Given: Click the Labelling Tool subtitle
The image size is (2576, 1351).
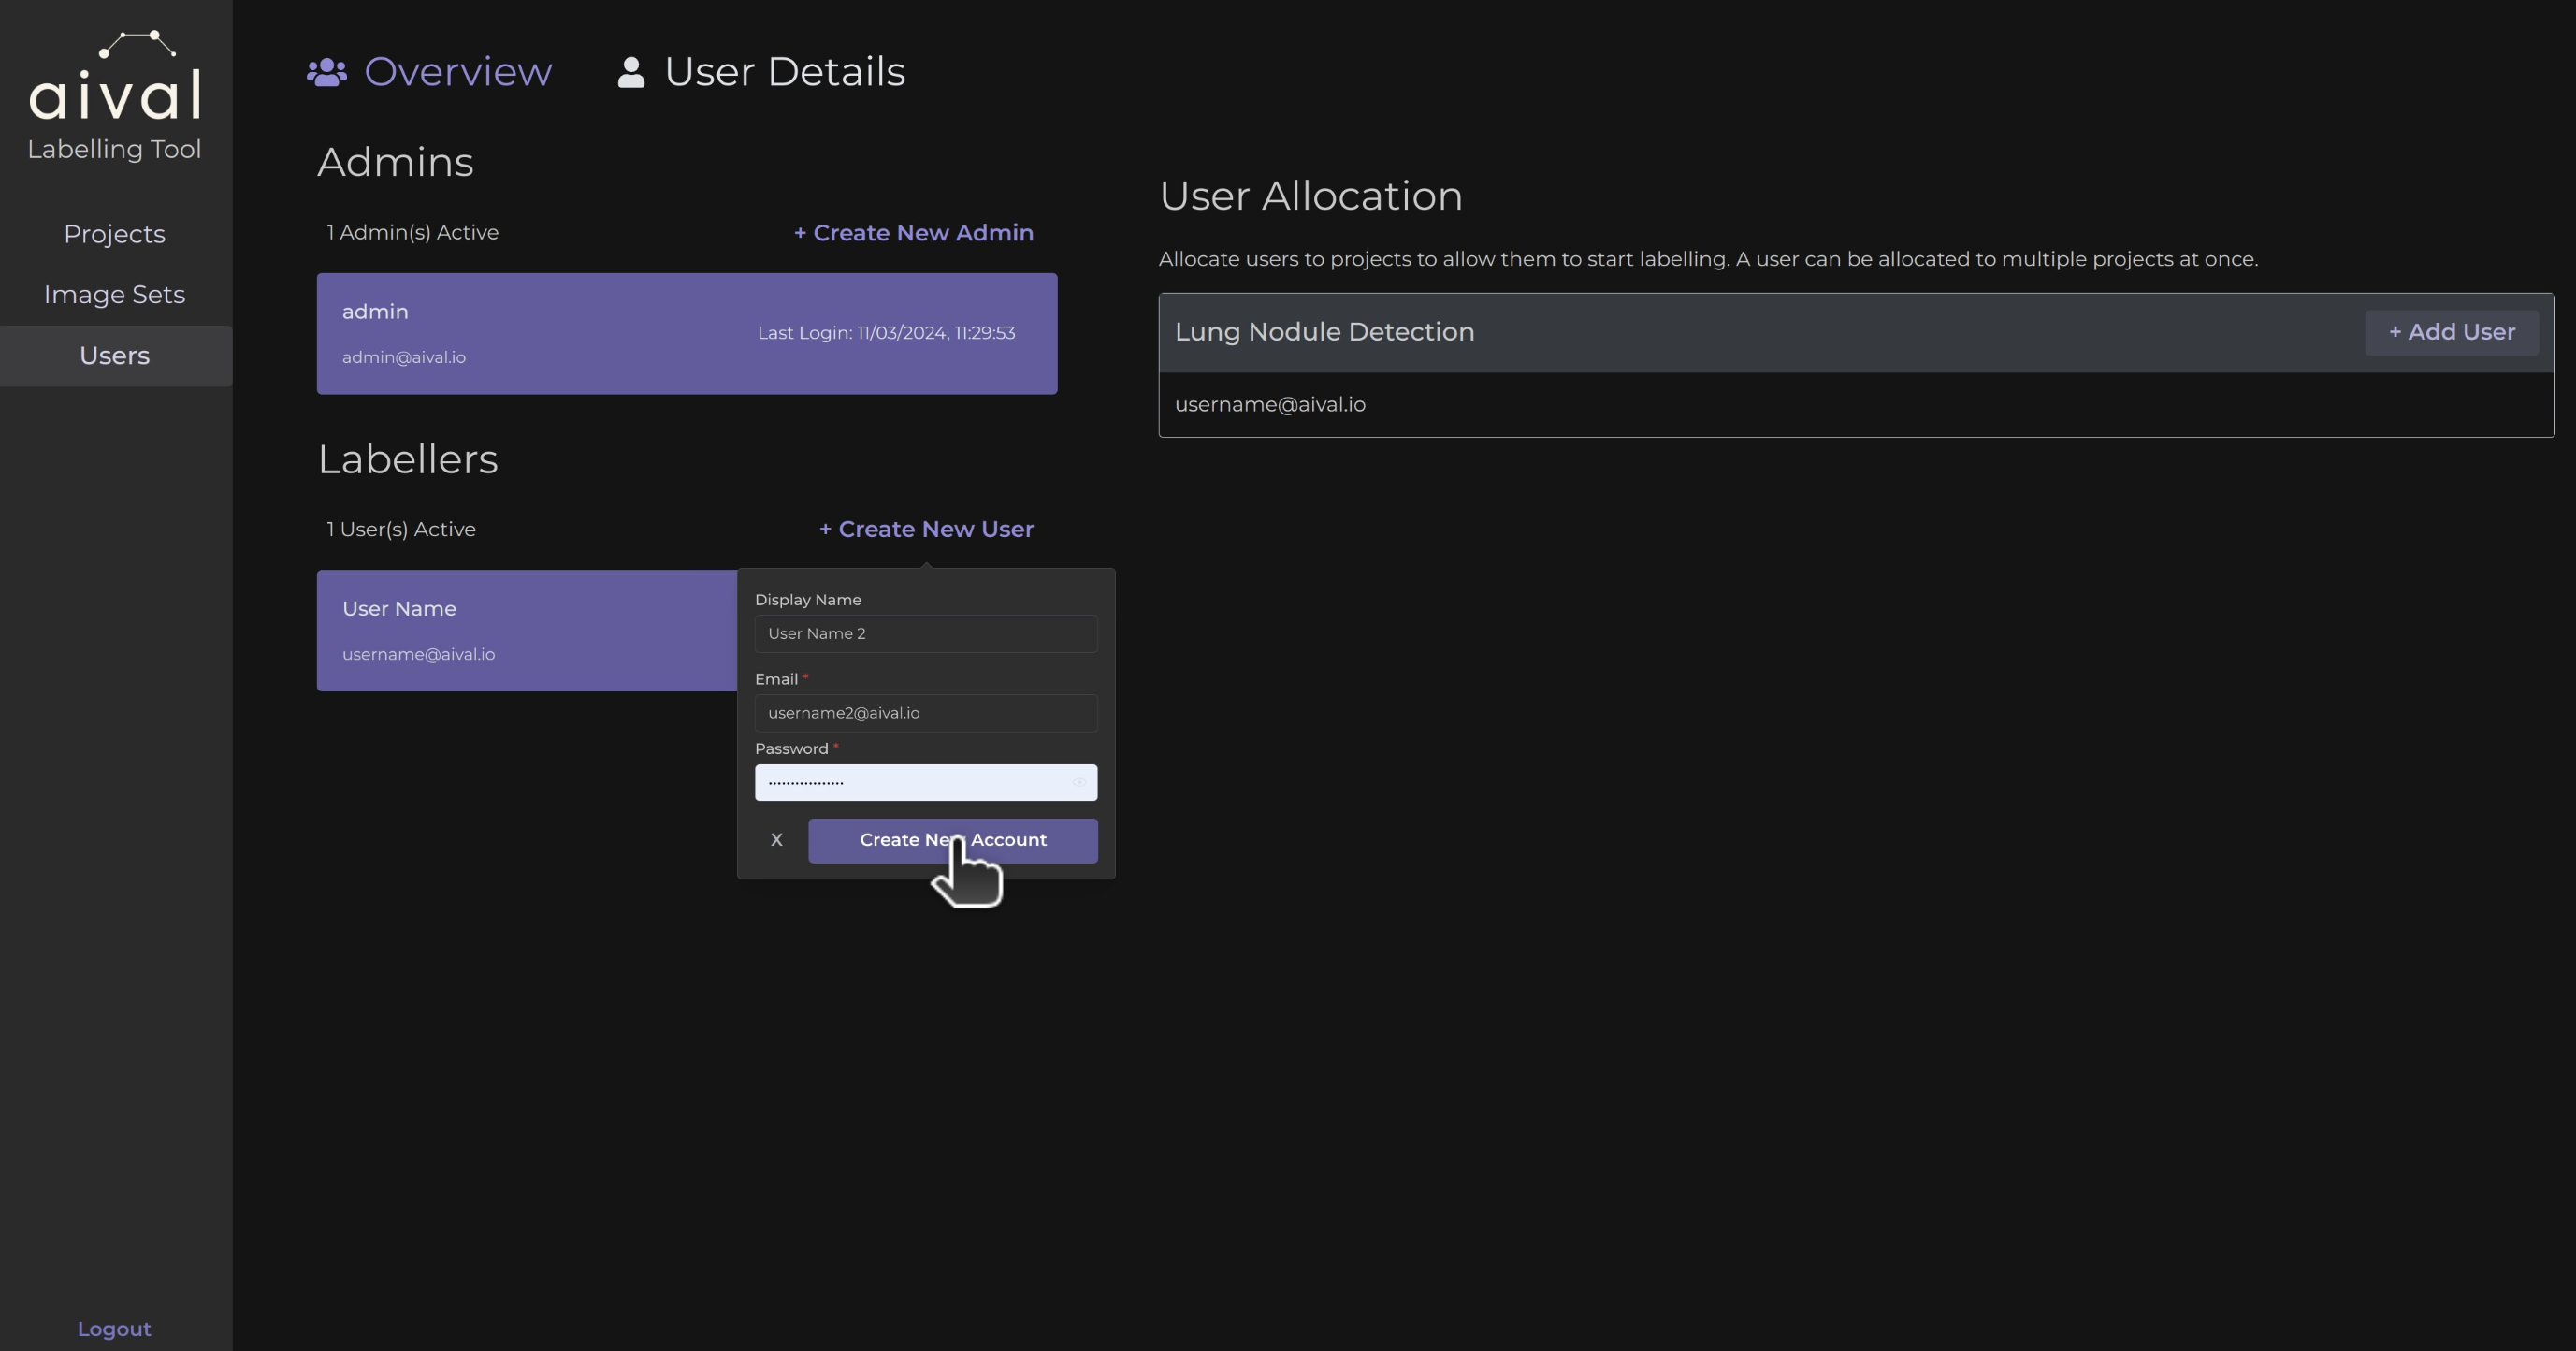Looking at the screenshot, I should pyautogui.click(x=115, y=150).
